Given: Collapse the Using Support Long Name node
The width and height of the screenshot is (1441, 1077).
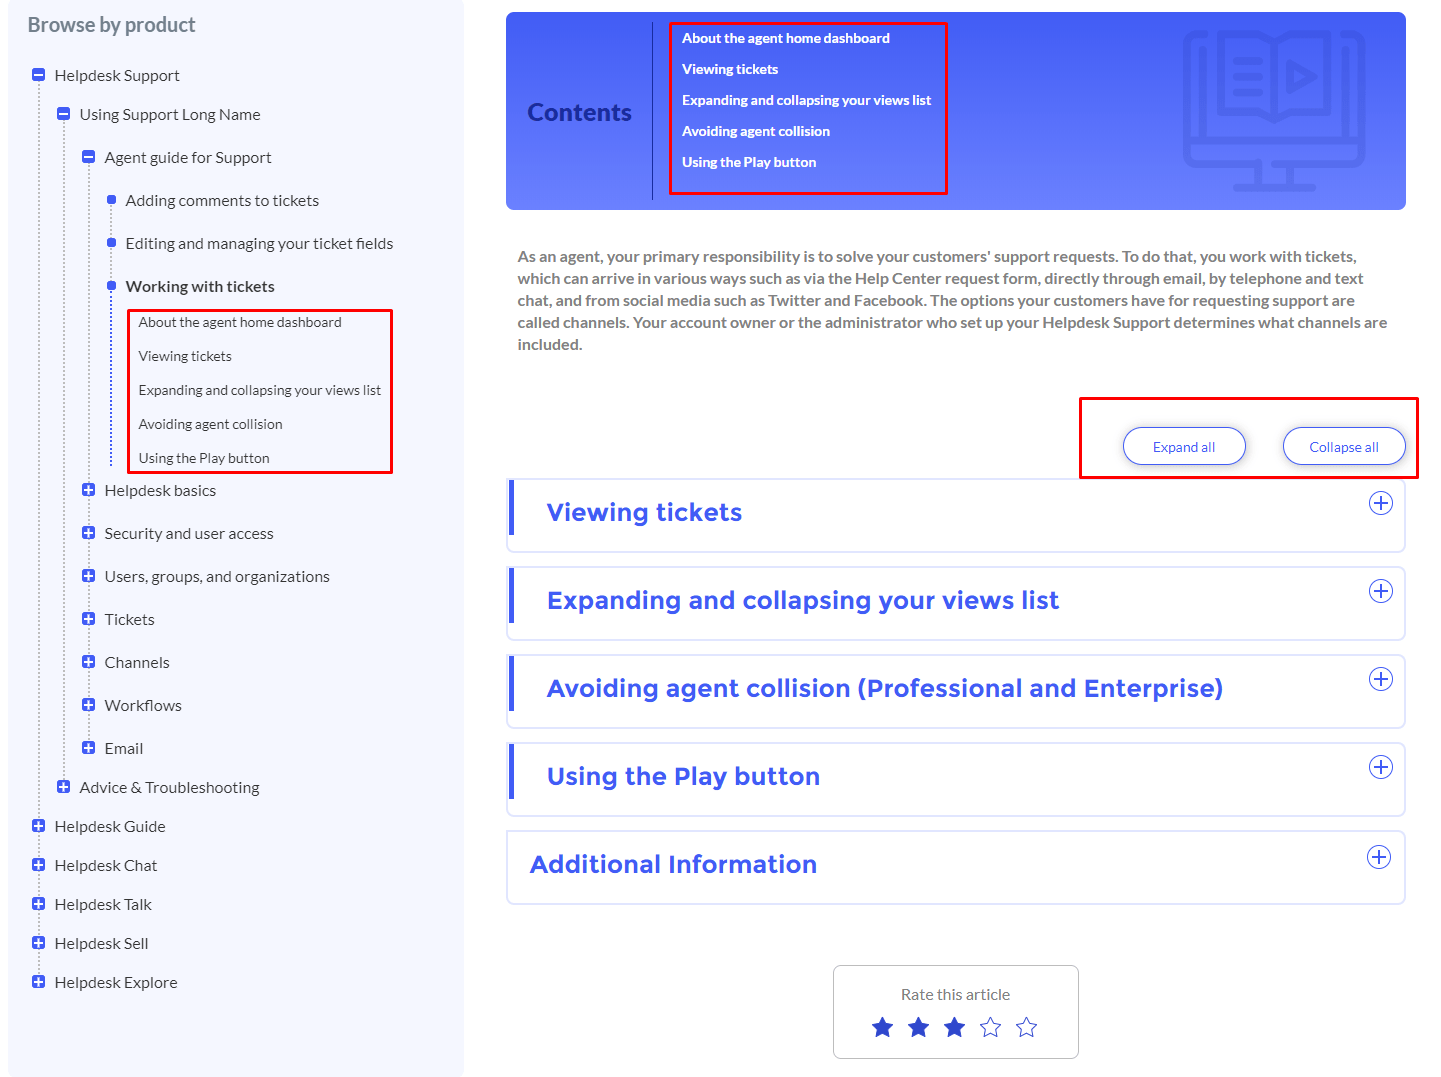Looking at the screenshot, I should pos(63,114).
